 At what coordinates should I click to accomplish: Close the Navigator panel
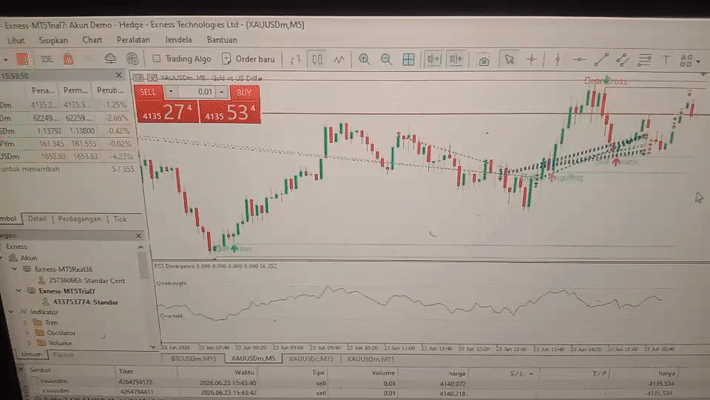(x=139, y=236)
